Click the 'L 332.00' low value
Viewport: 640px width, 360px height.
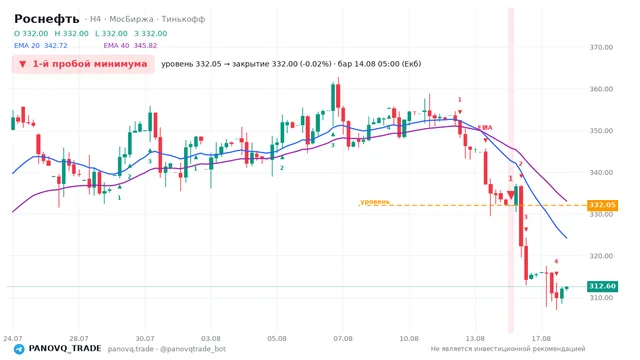tap(111, 33)
